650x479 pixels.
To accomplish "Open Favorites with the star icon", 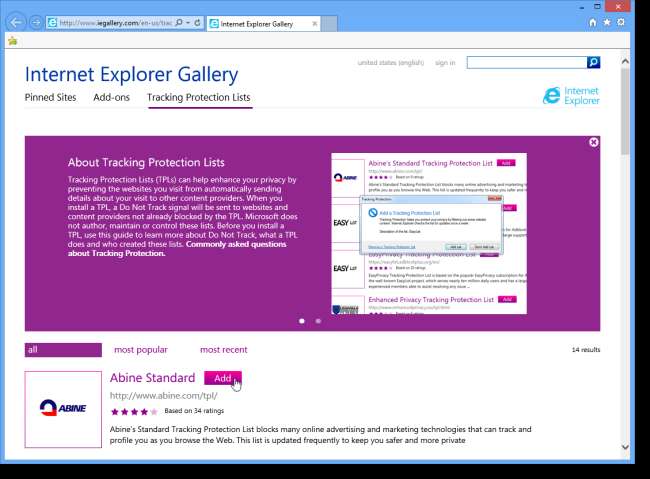I will click(607, 22).
